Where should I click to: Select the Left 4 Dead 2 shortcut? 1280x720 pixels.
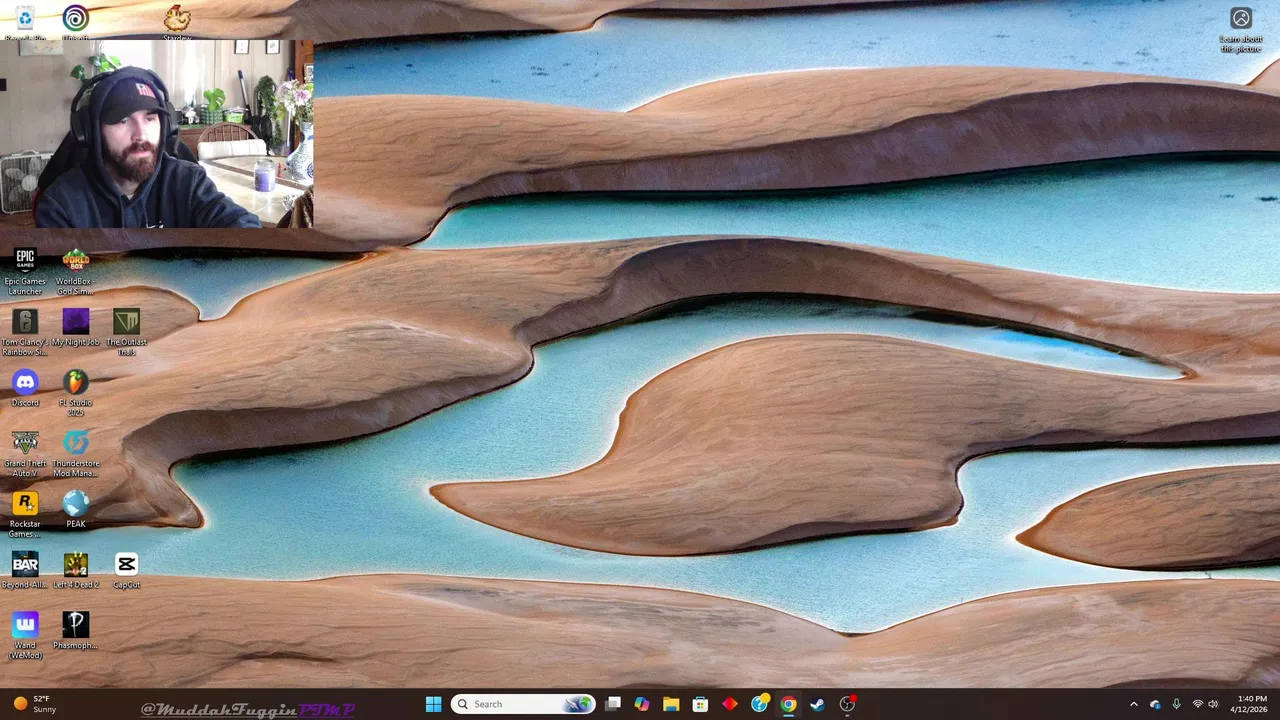point(75,571)
